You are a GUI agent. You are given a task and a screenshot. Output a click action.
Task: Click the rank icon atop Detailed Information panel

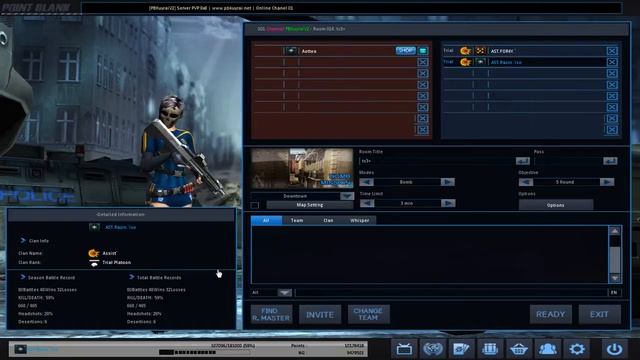94,227
